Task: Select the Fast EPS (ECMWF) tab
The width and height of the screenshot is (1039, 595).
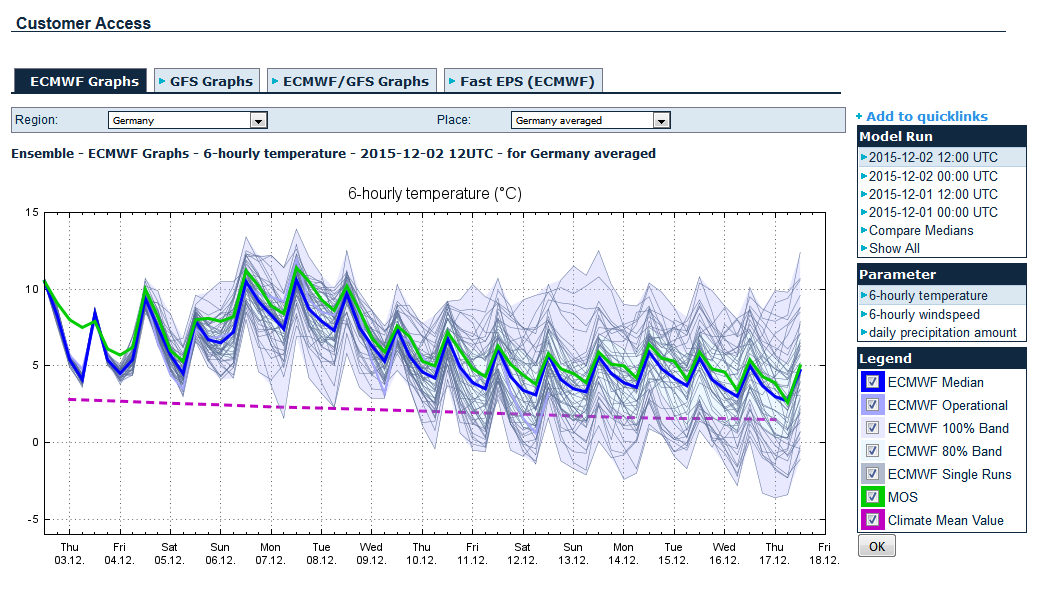Action: click(523, 81)
